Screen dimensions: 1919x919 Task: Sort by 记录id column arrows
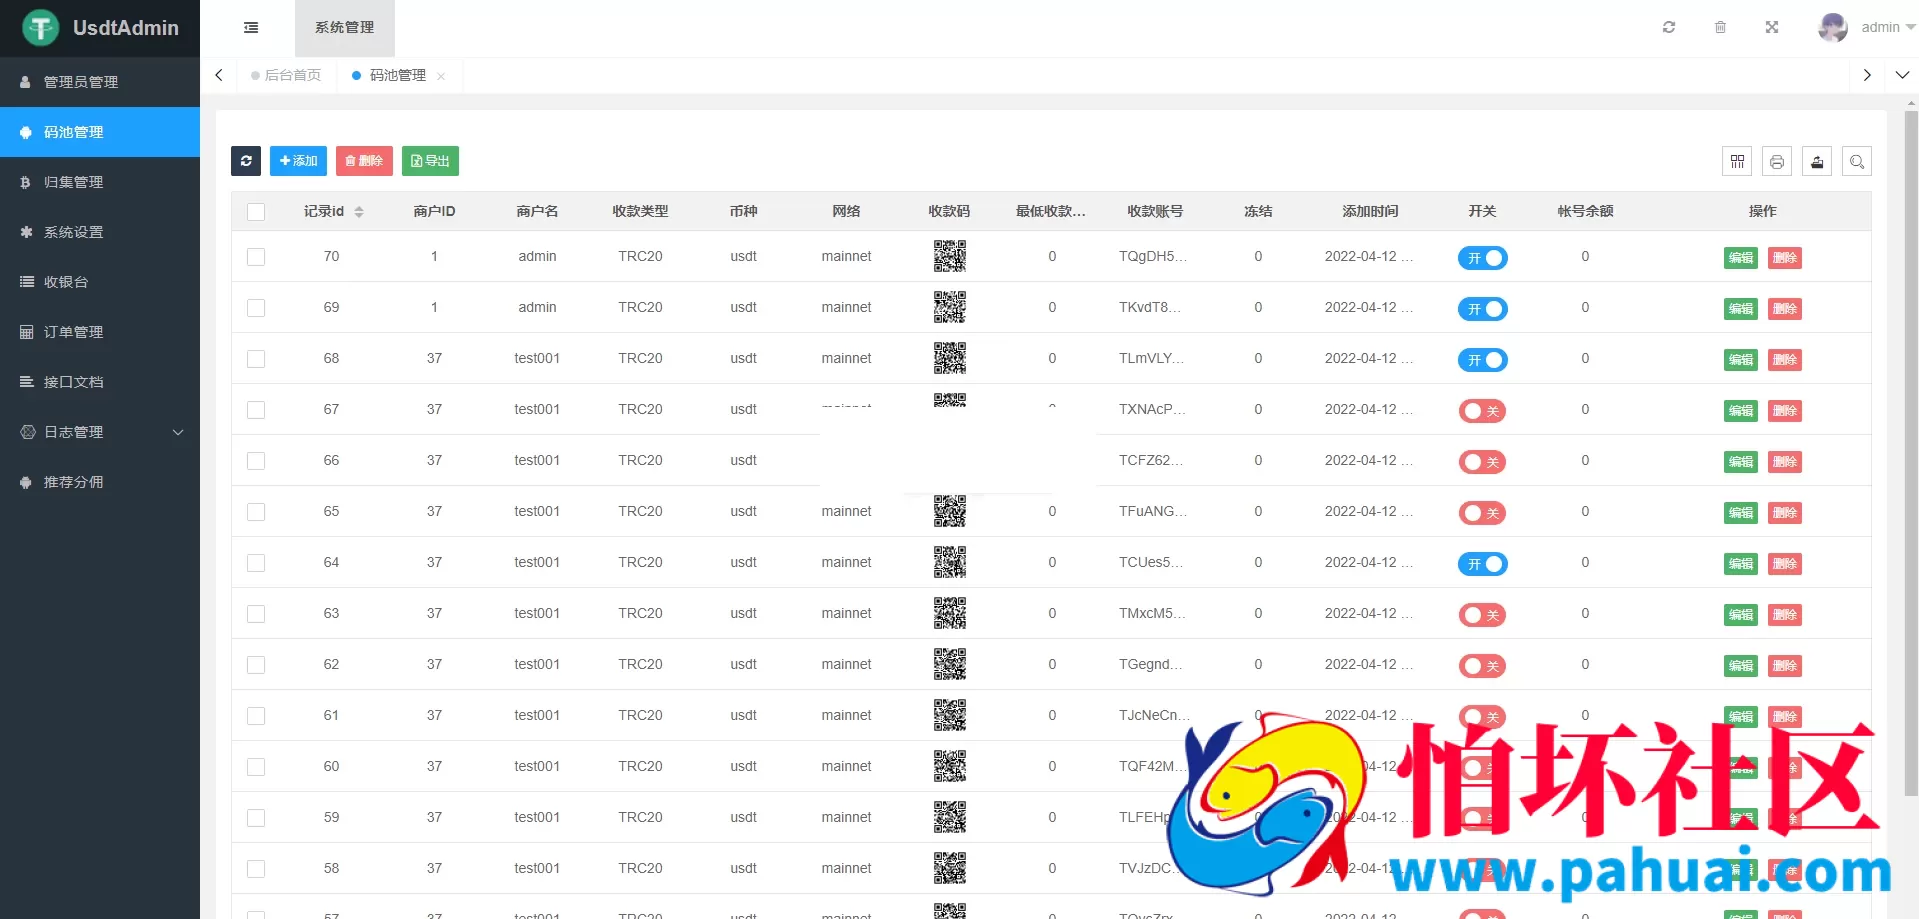pyautogui.click(x=359, y=212)
